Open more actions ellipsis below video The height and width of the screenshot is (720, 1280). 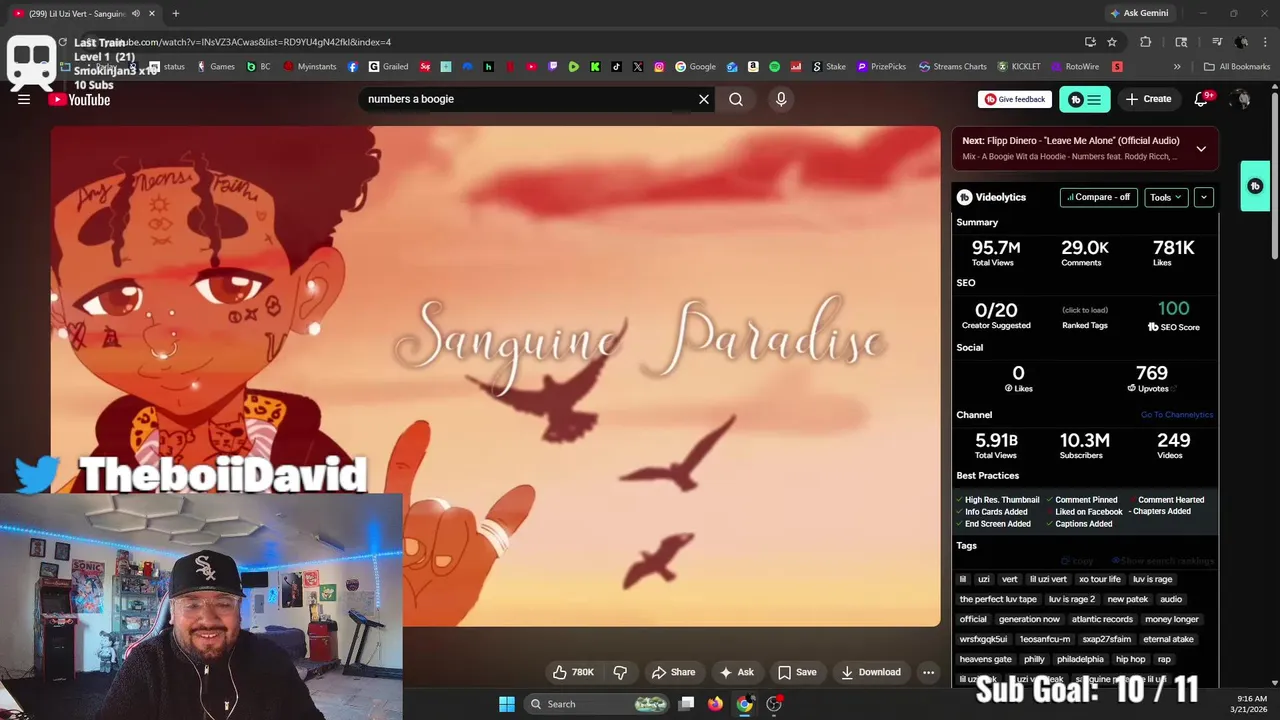(928, 672)
